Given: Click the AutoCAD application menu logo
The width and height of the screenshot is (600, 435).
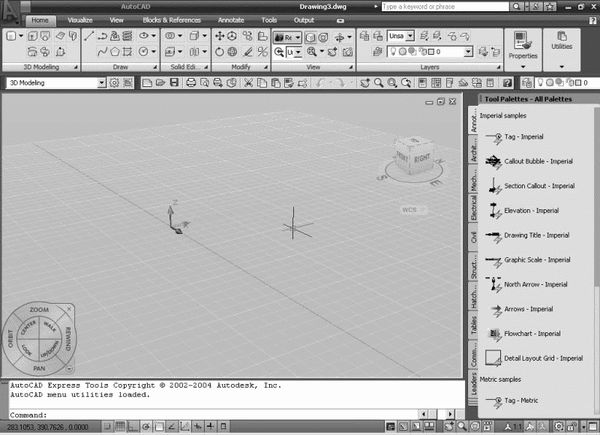Looking at the screenshot, I should (10, 13).
